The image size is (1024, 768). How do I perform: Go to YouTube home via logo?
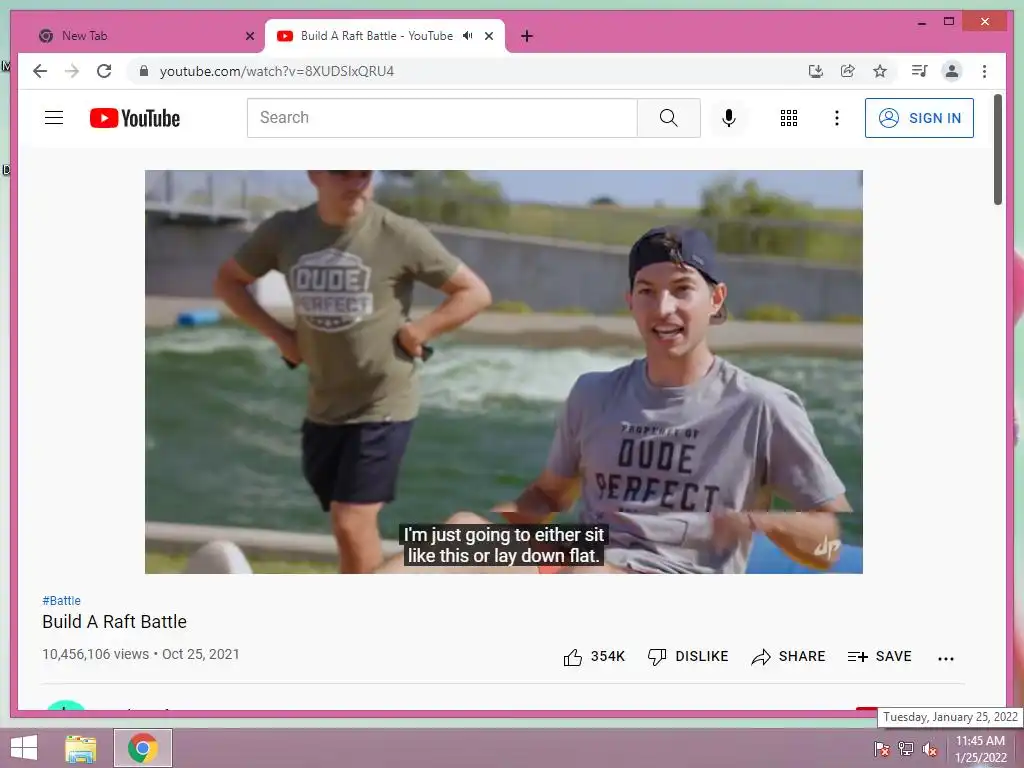[135, 118]
